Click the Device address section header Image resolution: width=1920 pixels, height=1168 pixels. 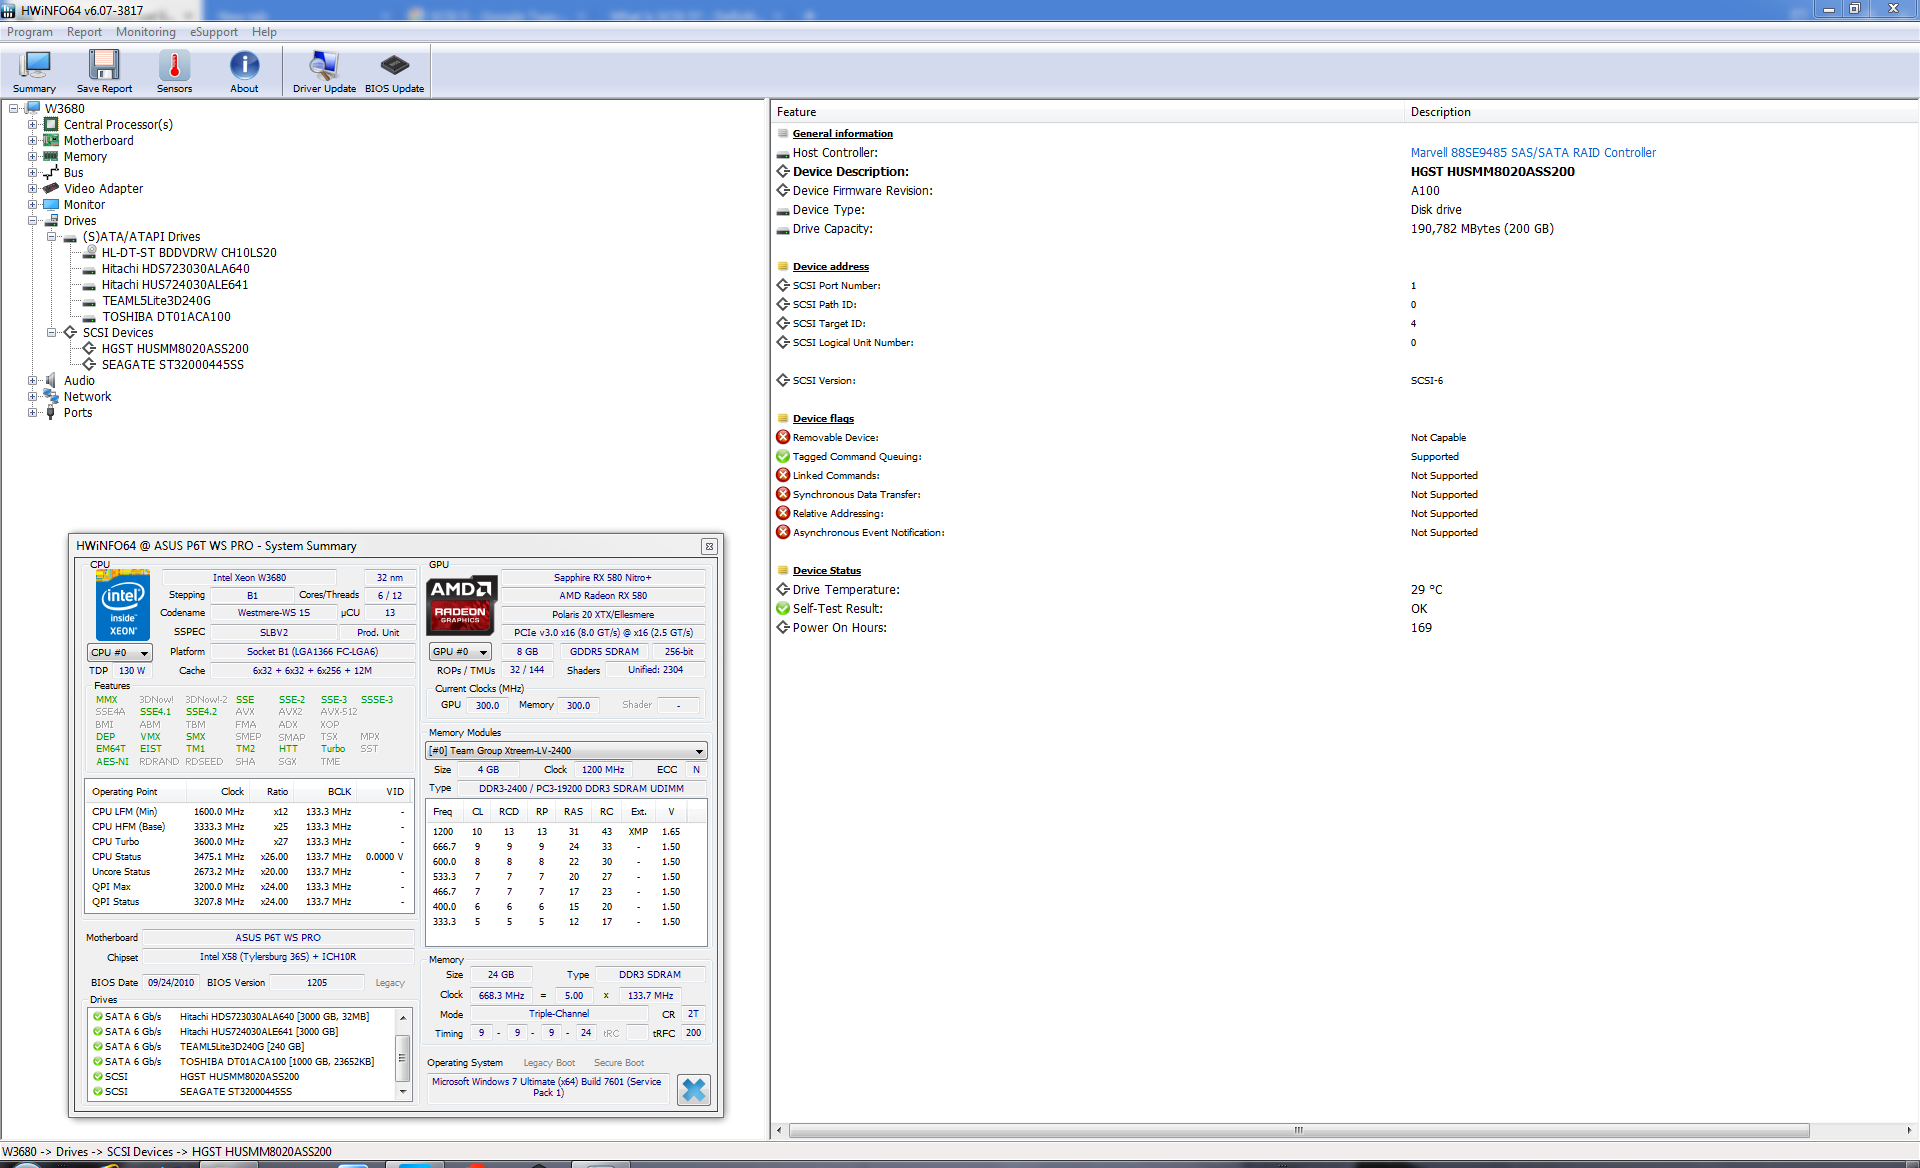831,267
